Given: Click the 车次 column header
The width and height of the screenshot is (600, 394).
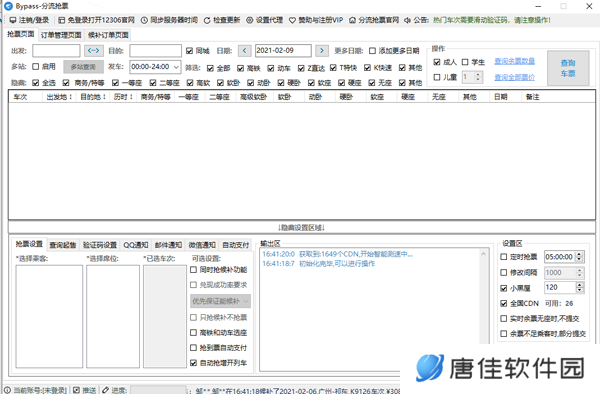Looking at the screenshot, I should click(26, 97).
